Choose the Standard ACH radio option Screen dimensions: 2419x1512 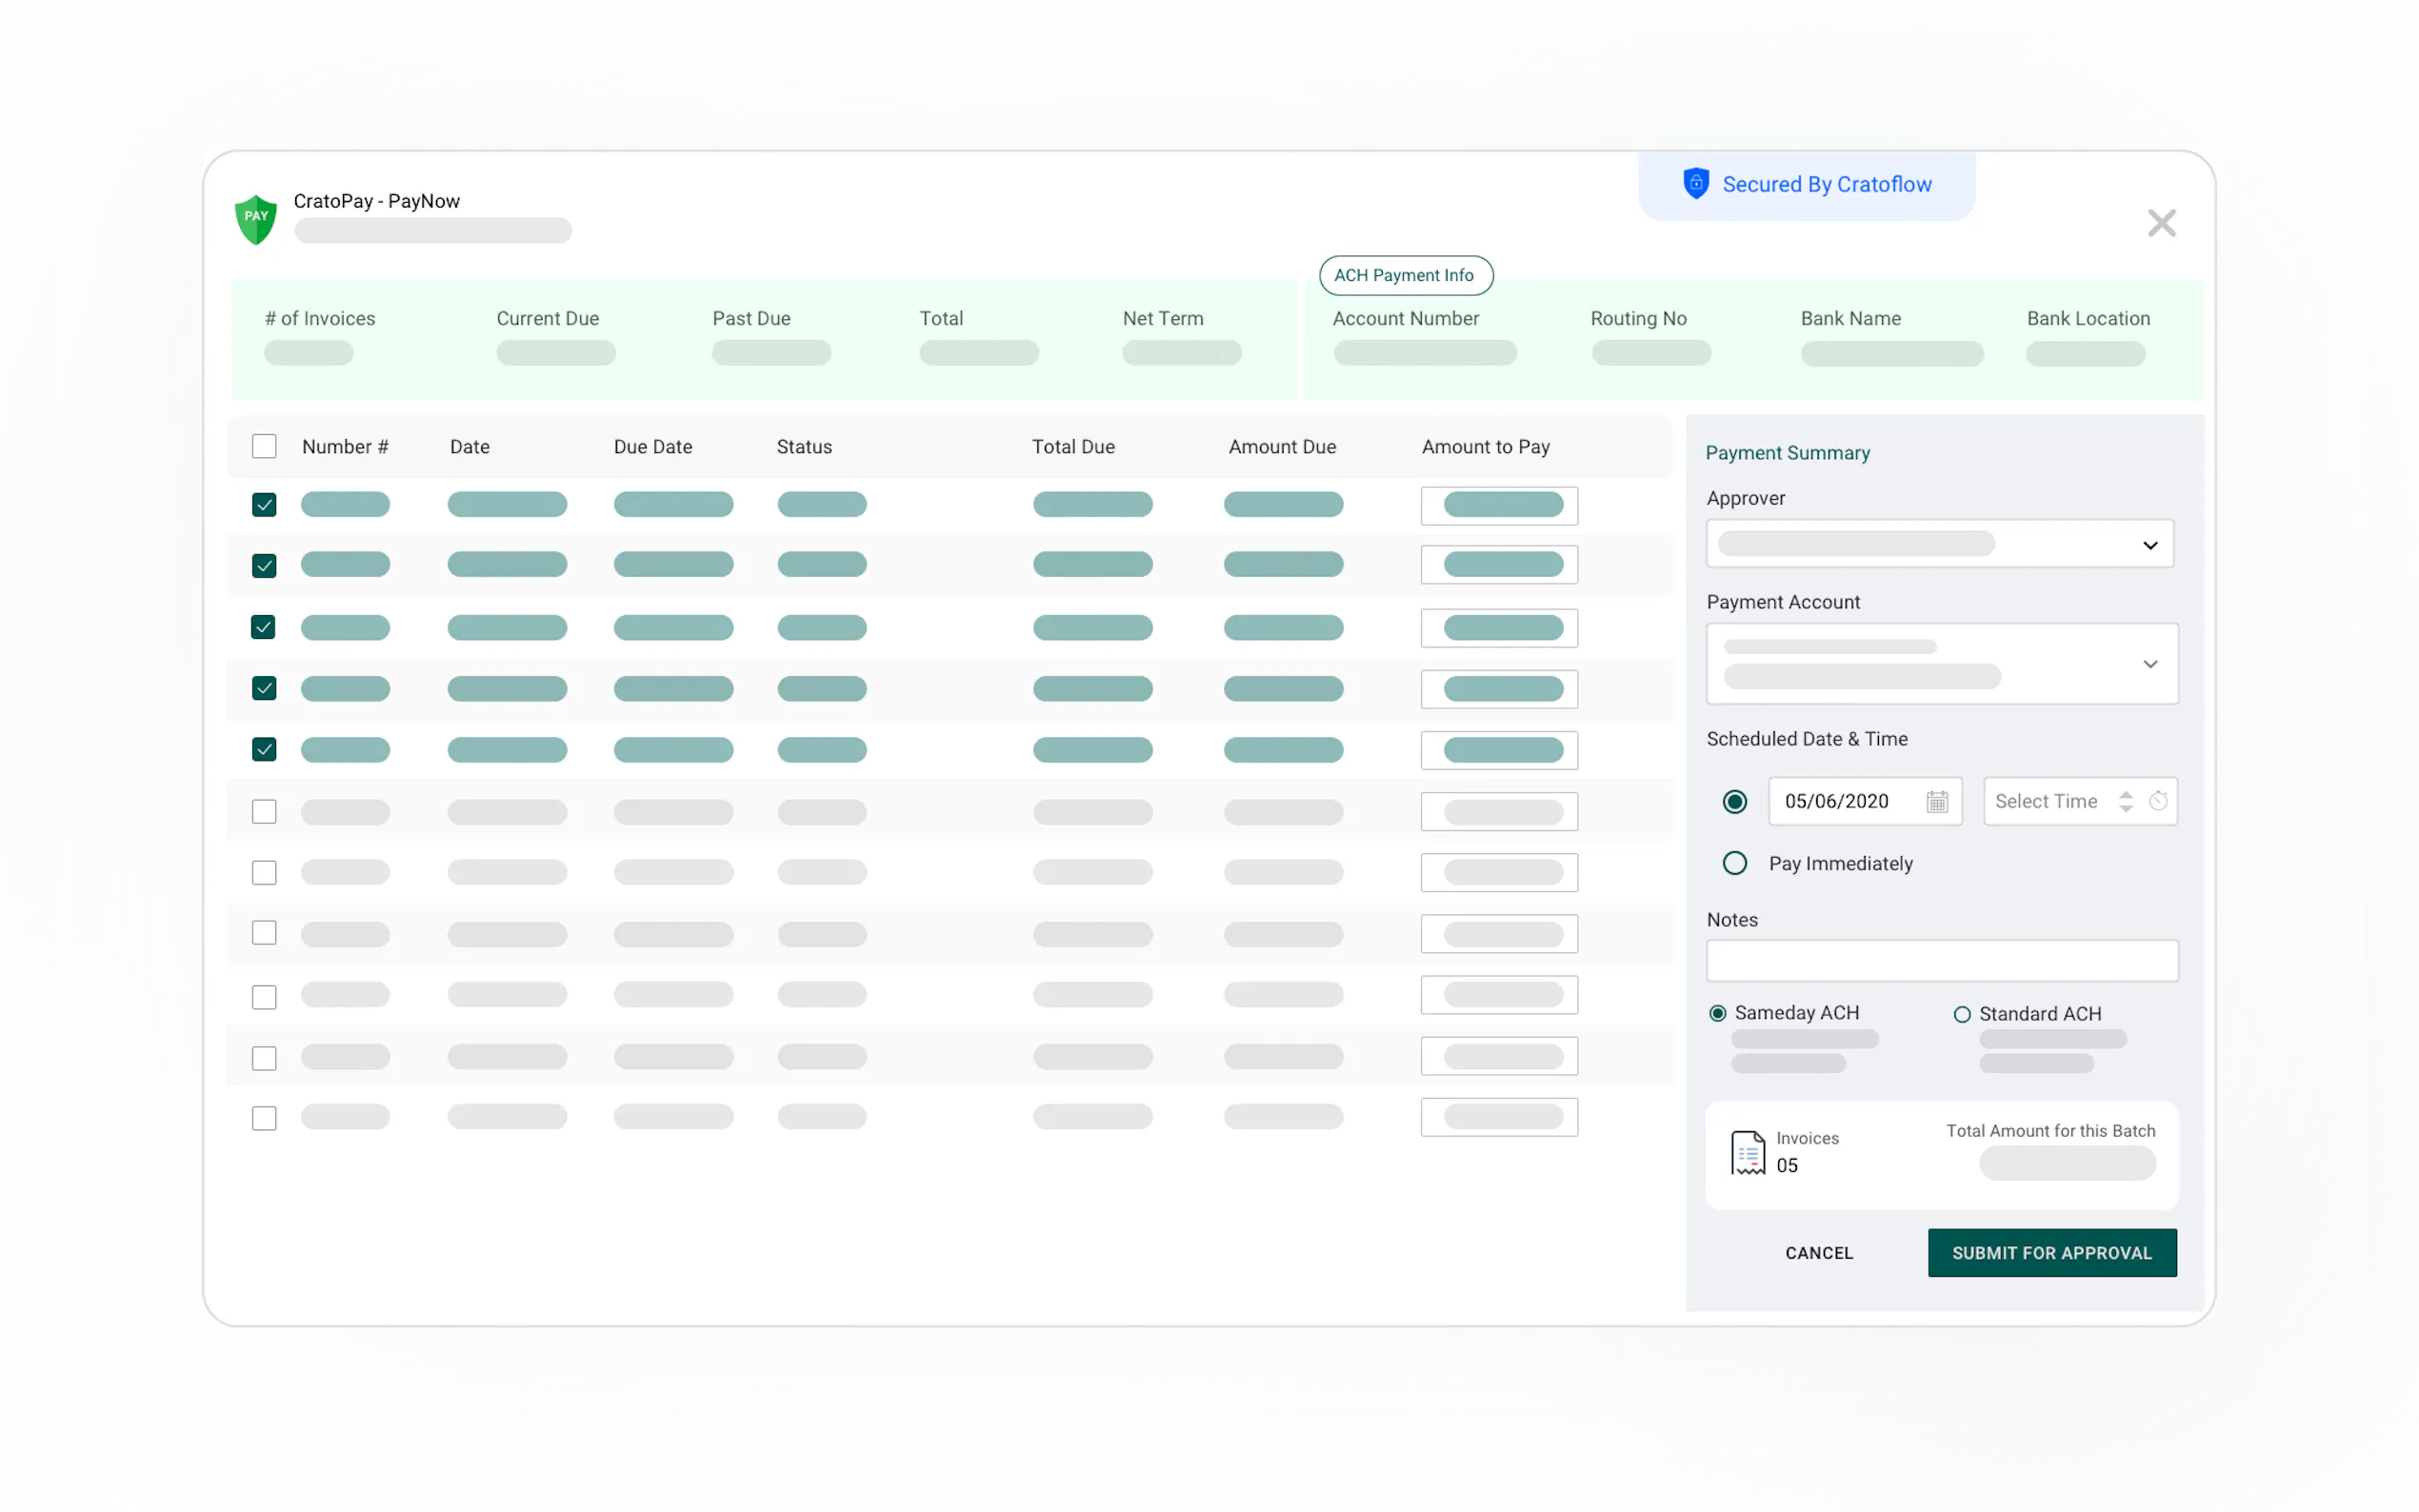coord(1961,1014)
